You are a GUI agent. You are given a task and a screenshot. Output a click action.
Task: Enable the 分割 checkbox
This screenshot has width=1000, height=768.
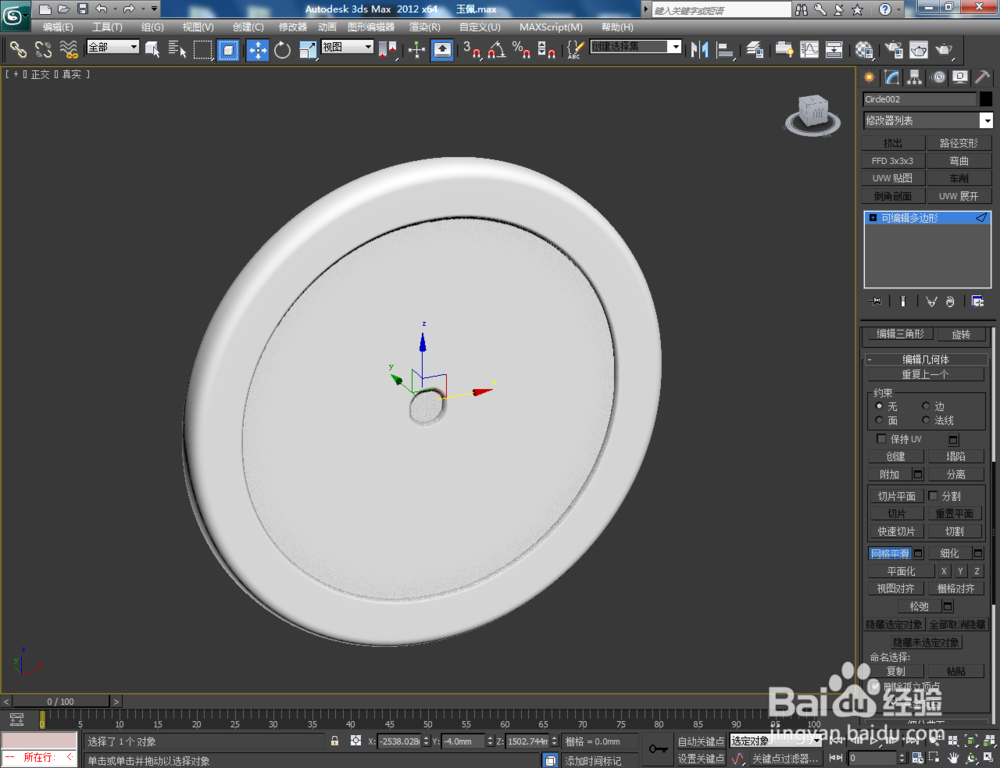pyautogui.click(x=933, y=495)
